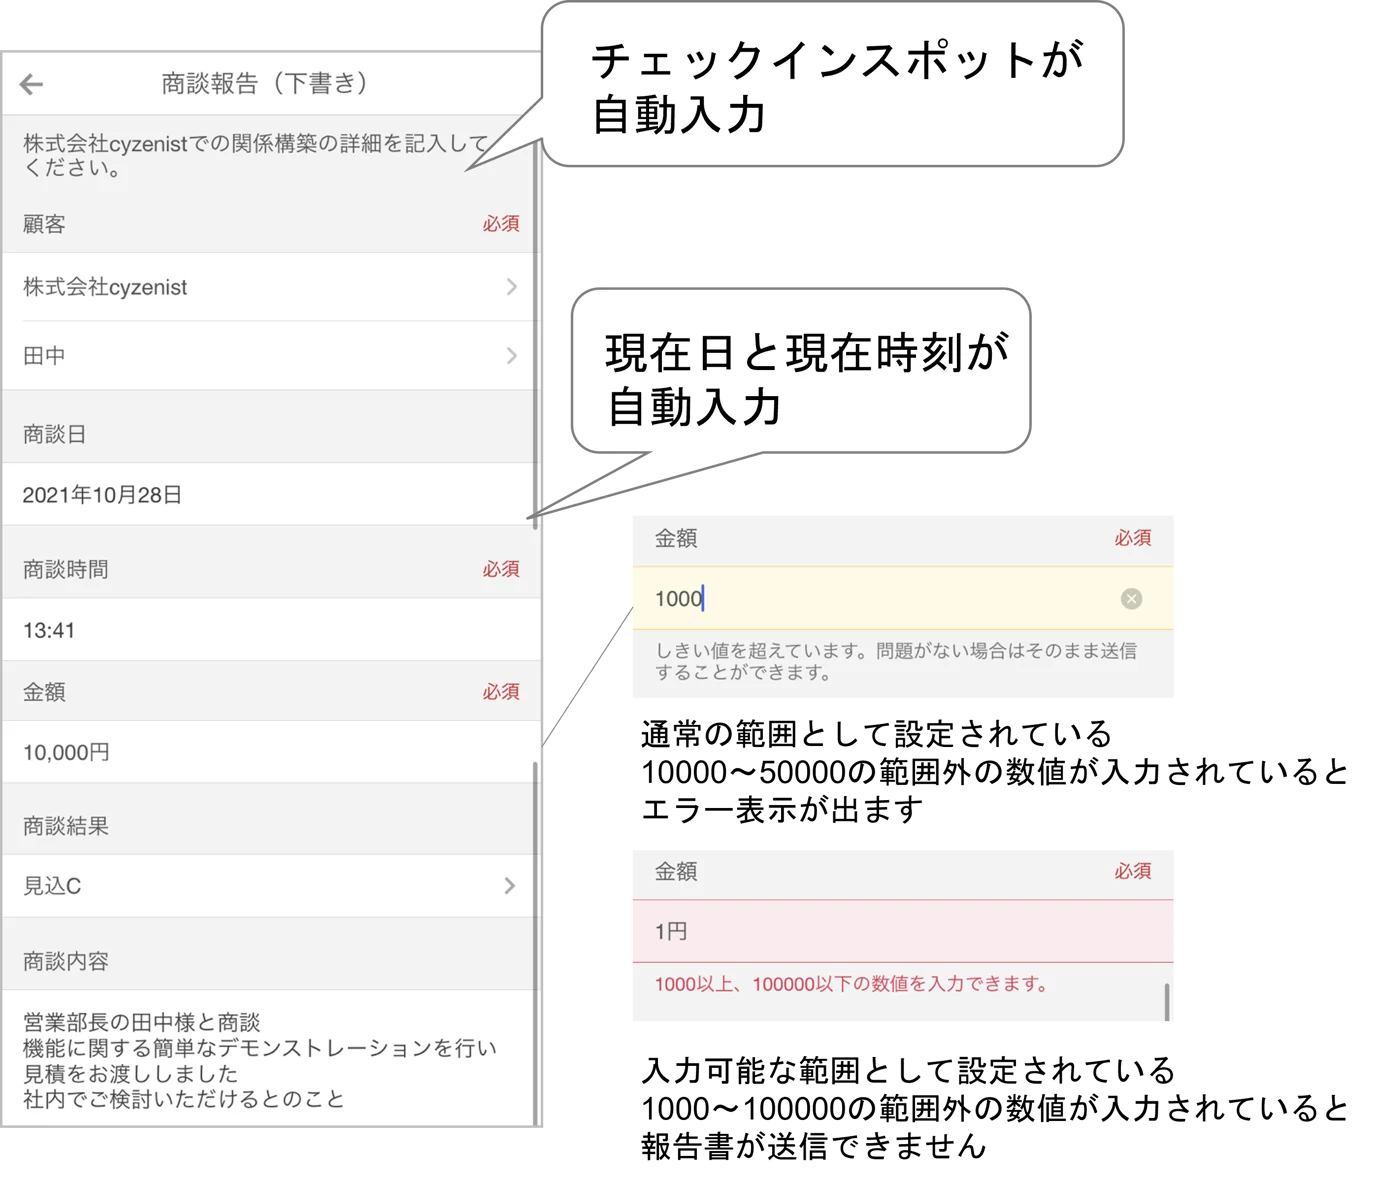
Task: Select the 田中 contact name
Action: coord(44,356)
